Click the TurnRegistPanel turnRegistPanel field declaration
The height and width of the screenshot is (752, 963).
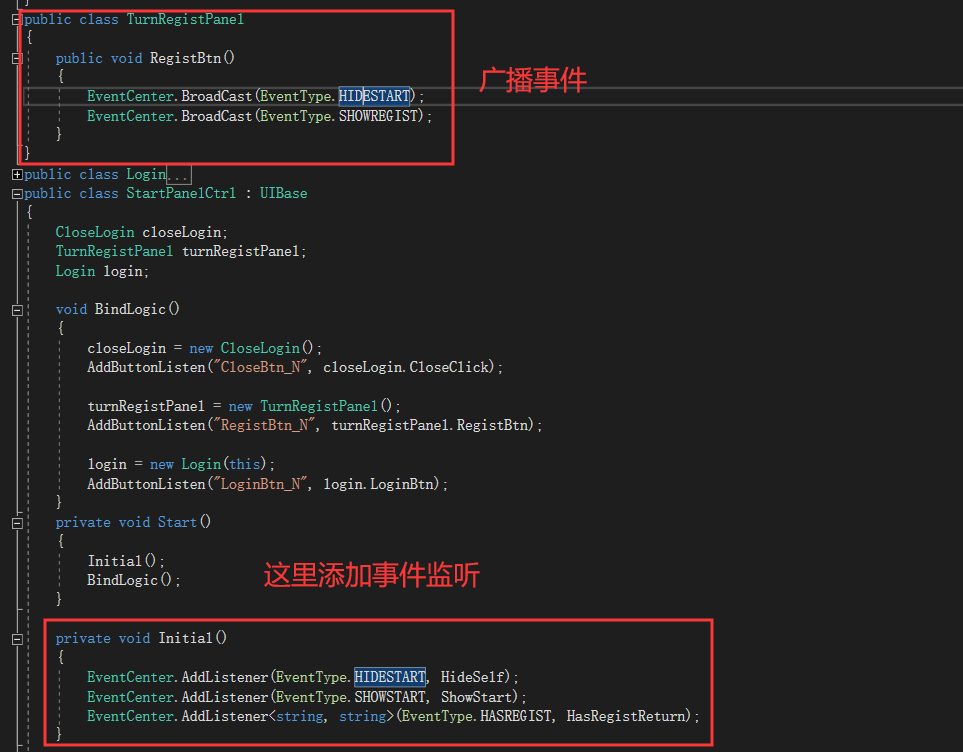coord(181,251)
